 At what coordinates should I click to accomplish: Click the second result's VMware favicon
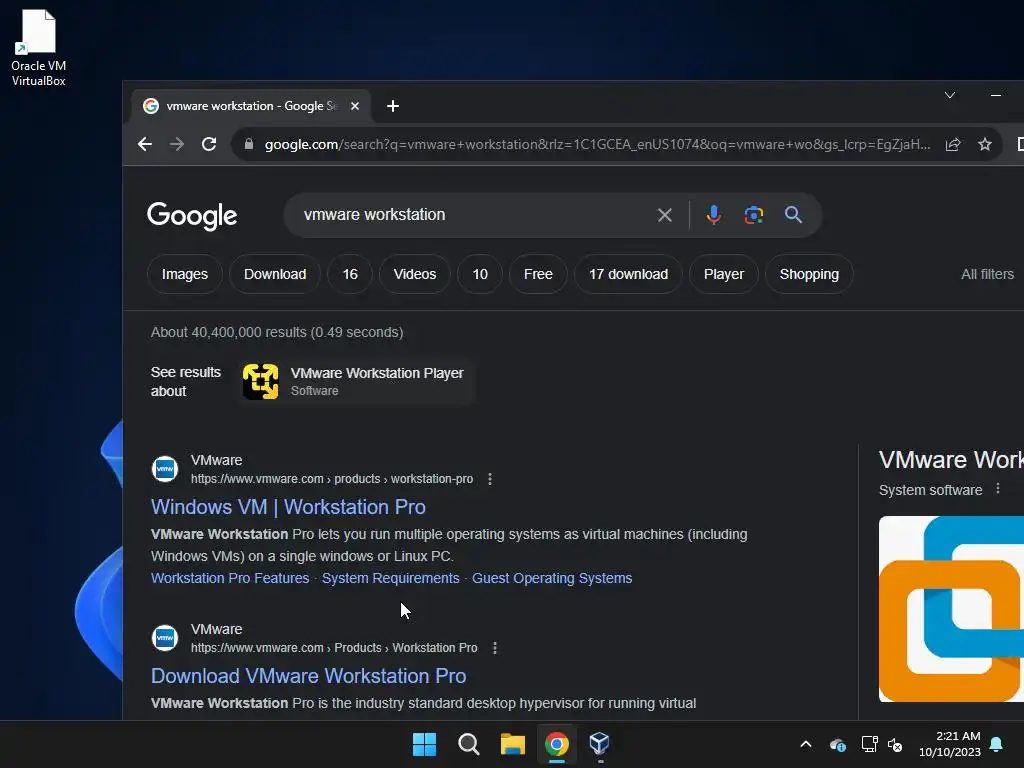coord(165,638)
